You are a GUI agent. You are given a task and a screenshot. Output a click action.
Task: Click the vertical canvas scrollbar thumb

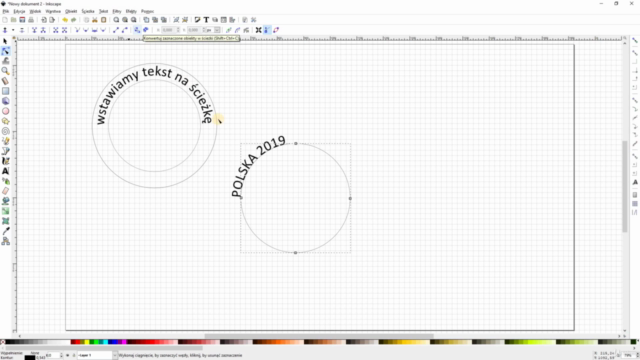(624, 186)
